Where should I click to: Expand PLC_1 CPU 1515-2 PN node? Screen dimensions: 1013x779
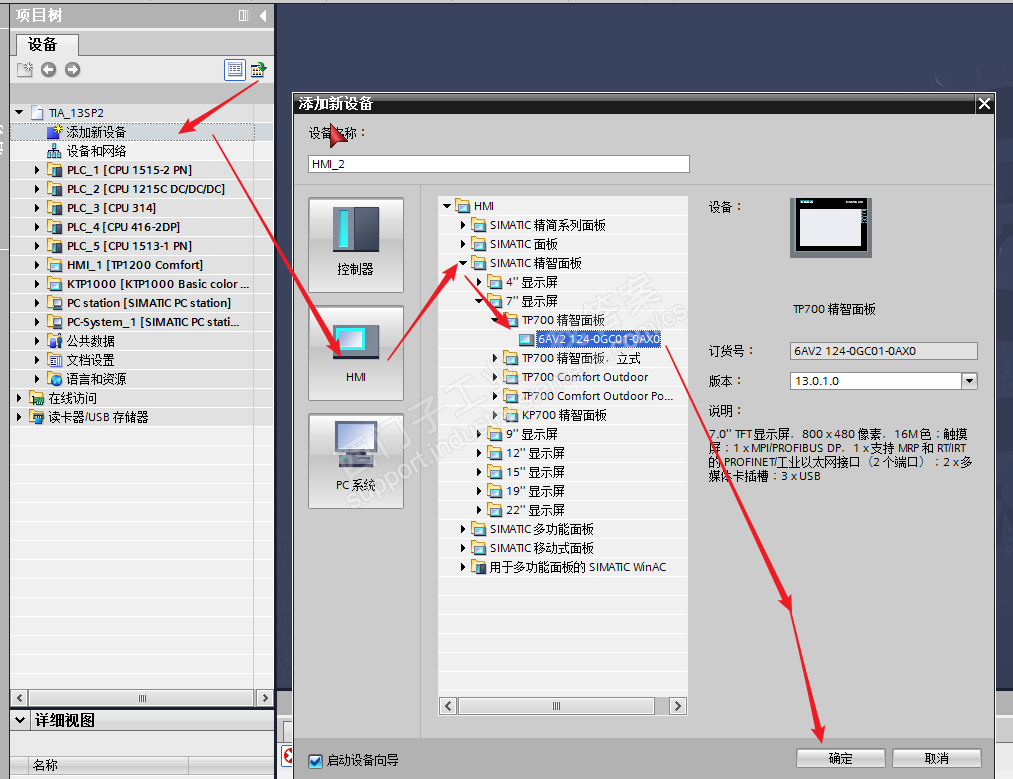pyautogui.click(x=37, y=170)
